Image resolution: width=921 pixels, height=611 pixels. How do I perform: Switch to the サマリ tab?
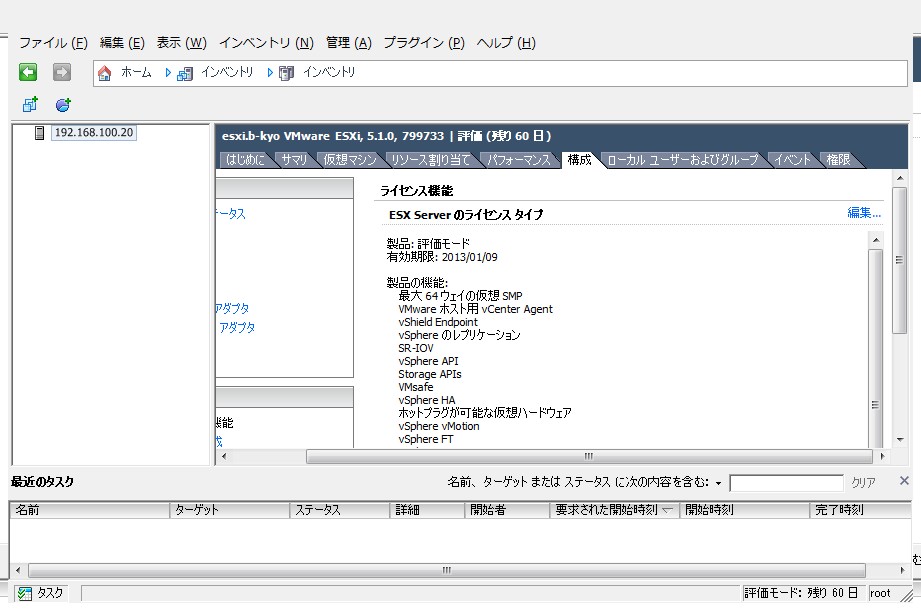pyautogui.click(x=294, y=160)
